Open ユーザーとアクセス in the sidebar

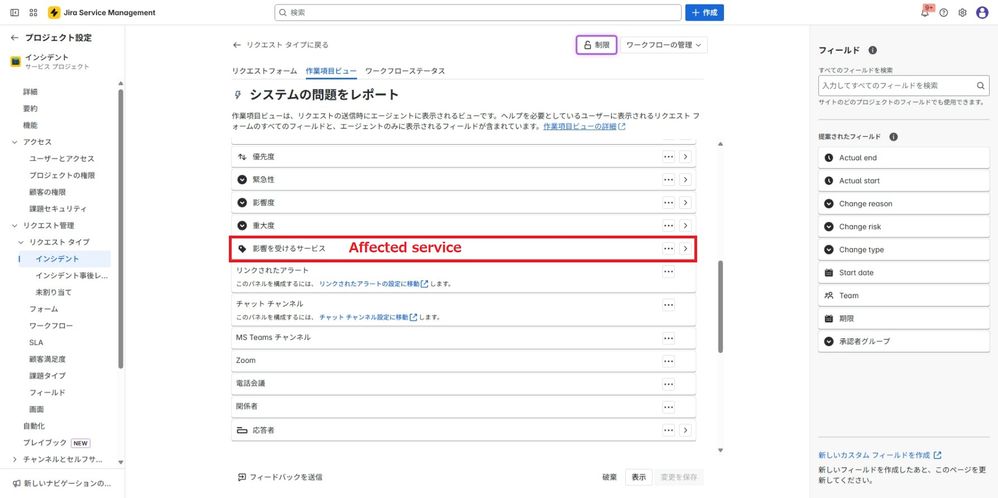[x=62, y=159]
